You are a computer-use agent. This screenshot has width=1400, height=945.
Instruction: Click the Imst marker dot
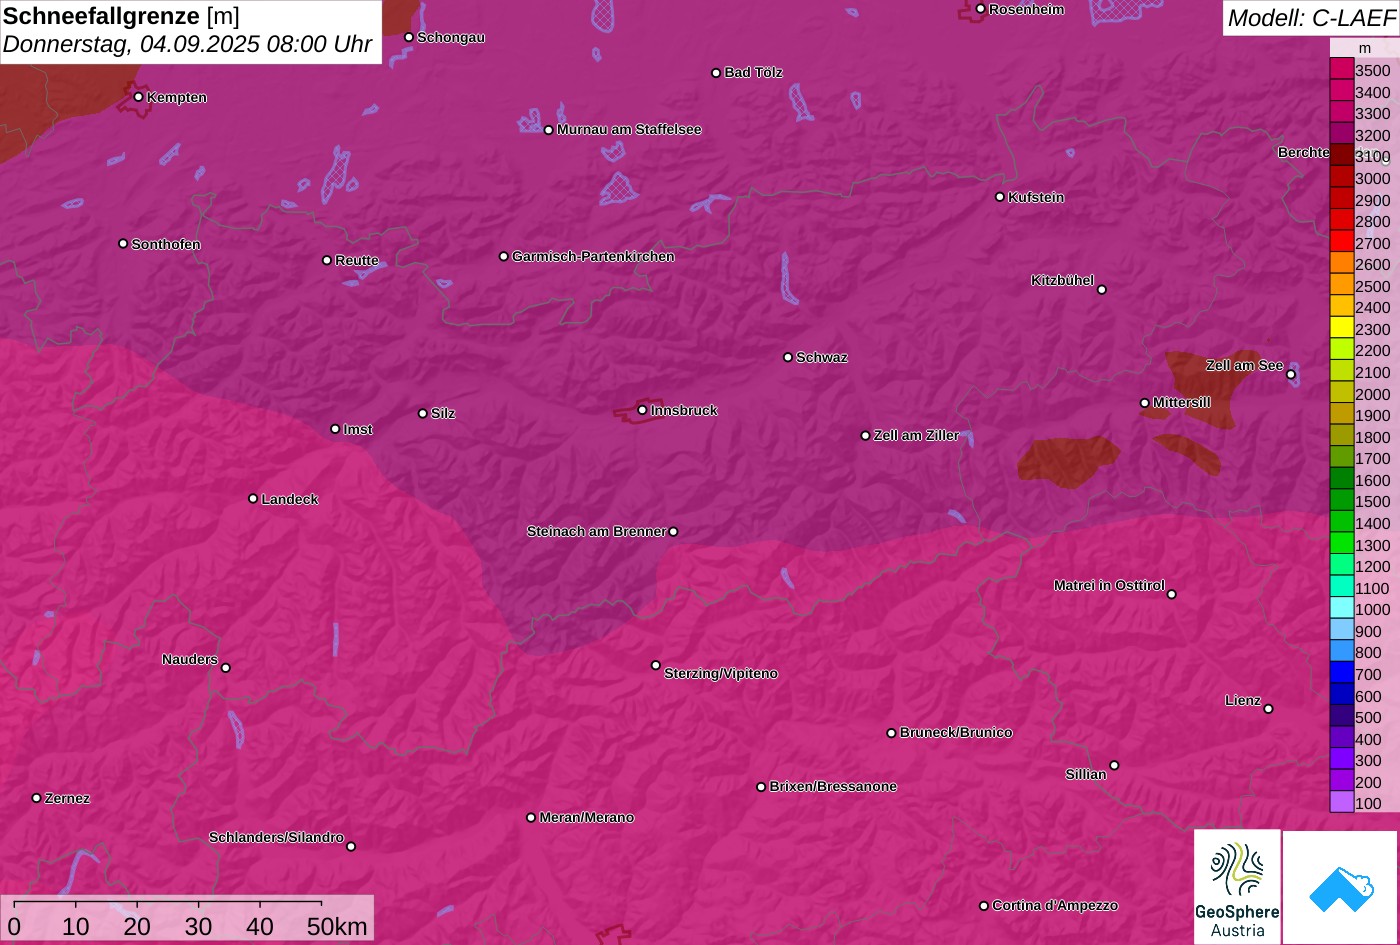click(x=335, y=429)
